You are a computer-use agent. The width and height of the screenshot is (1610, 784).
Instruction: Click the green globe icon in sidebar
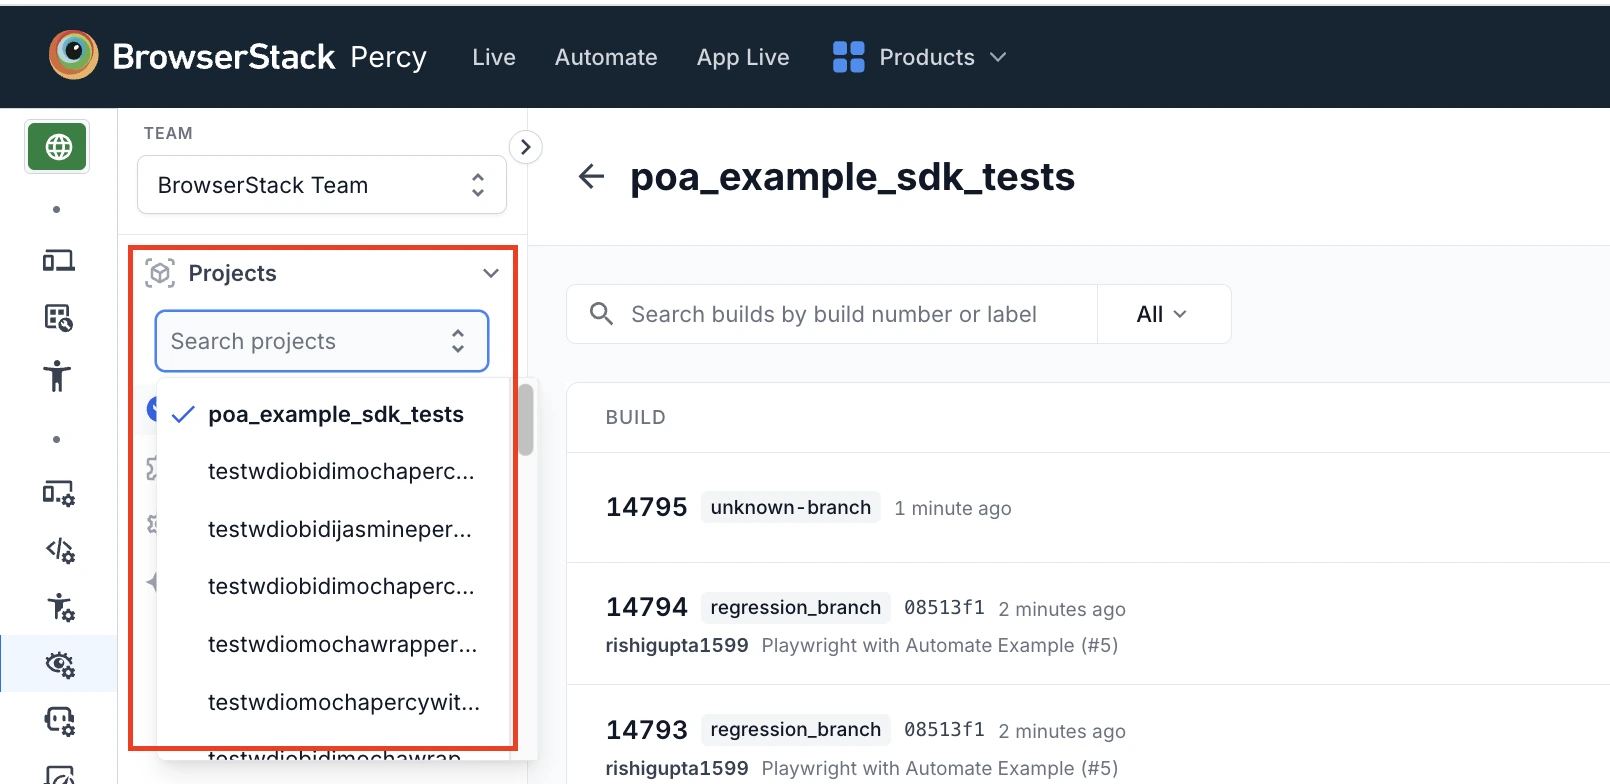58,147
